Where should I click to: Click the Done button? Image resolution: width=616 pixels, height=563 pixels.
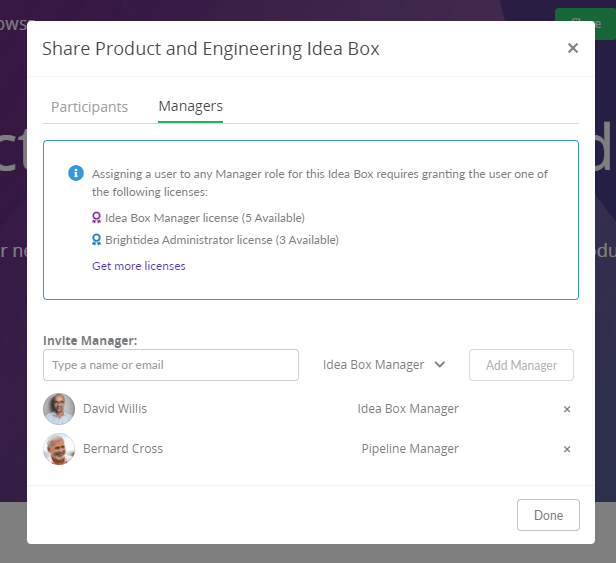click(548, 515)
